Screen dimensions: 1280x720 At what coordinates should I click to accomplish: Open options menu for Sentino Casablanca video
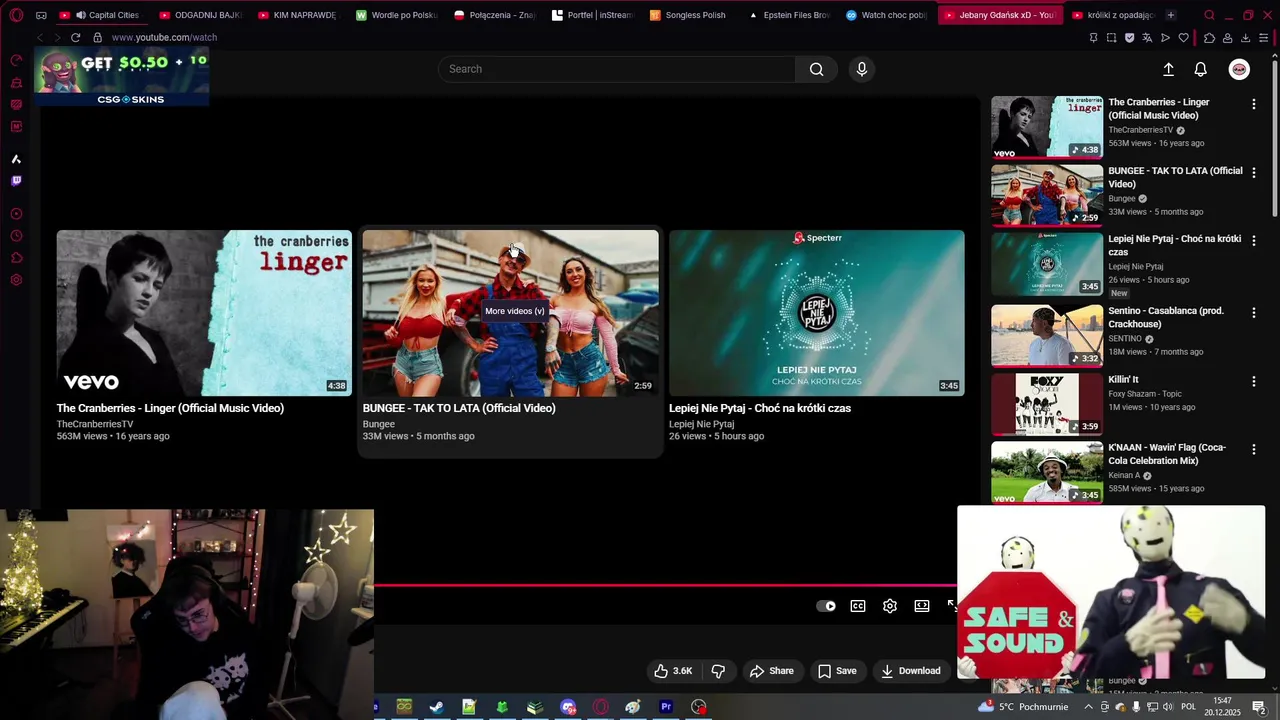(x=1254, y=313)
